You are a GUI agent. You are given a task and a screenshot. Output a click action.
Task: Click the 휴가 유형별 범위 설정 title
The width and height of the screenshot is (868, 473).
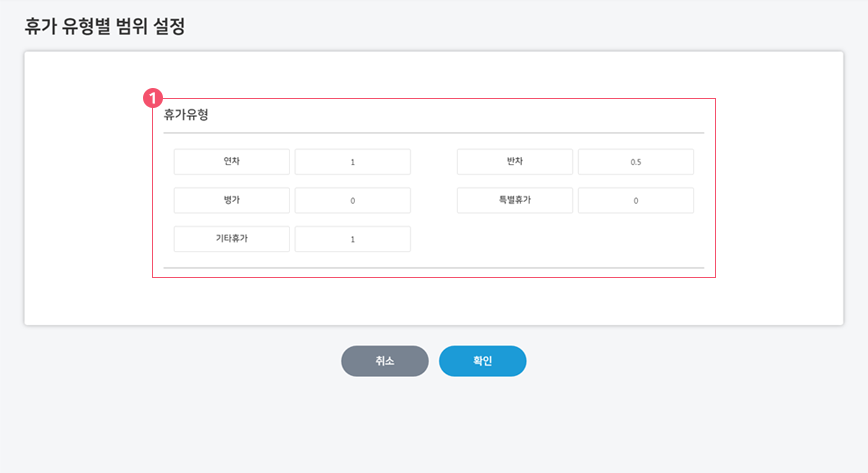click(x=105, y=26)
